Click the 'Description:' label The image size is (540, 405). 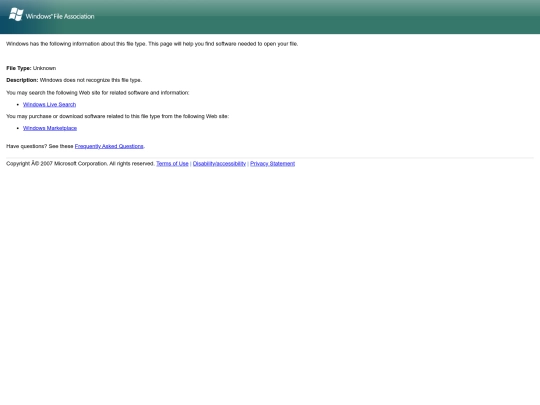point(22,80)
